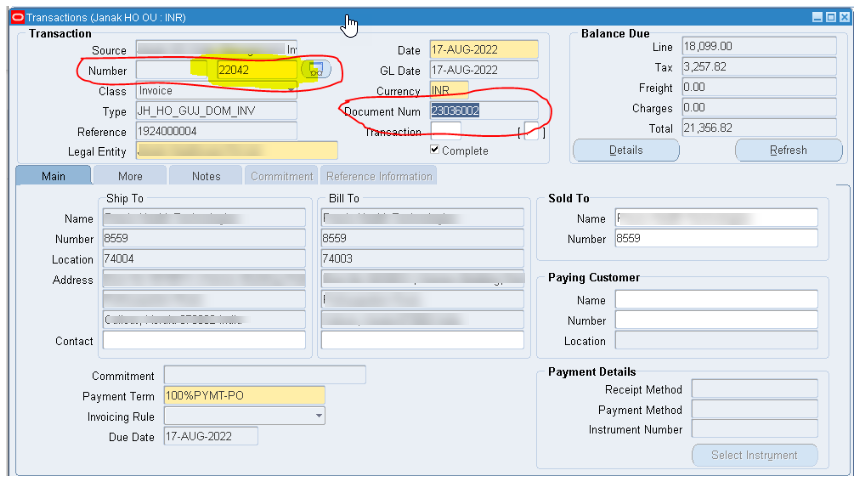The height and width of the screenshot is (480, 855).
Task: Minimize the Transactions window
Action: point(817,17)
